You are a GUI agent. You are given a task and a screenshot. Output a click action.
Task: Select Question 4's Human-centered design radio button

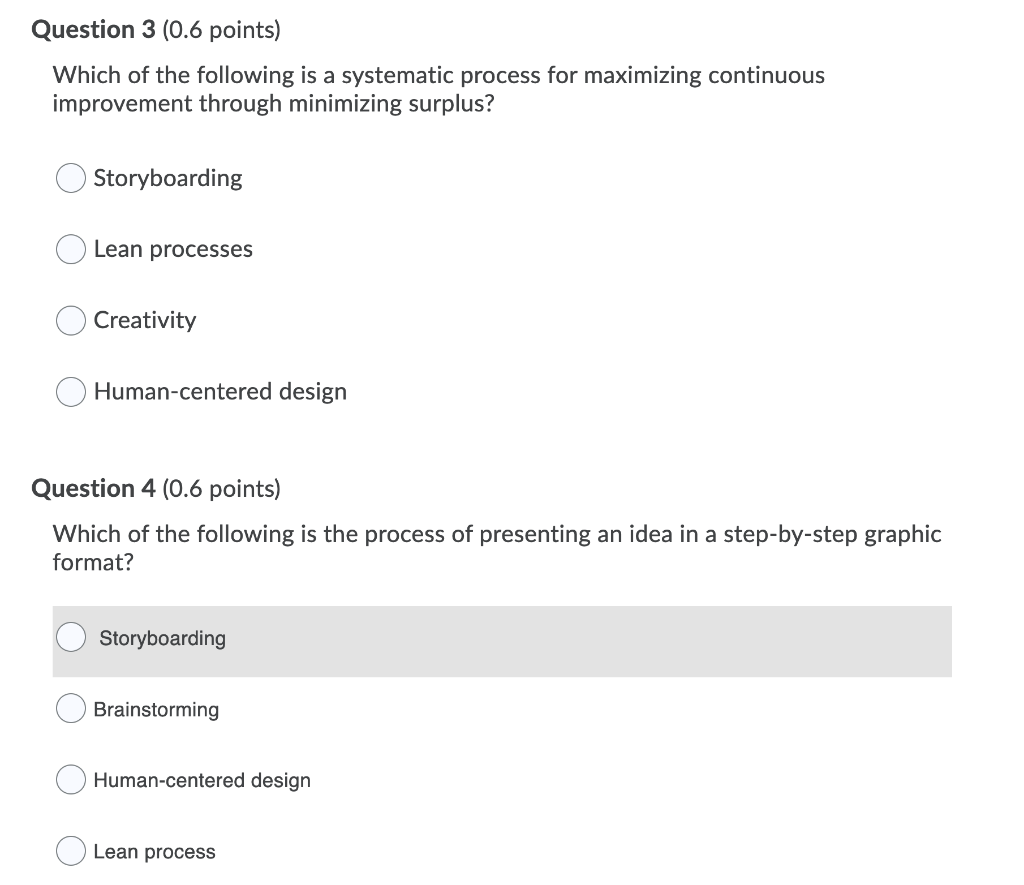tap(71, 780)
